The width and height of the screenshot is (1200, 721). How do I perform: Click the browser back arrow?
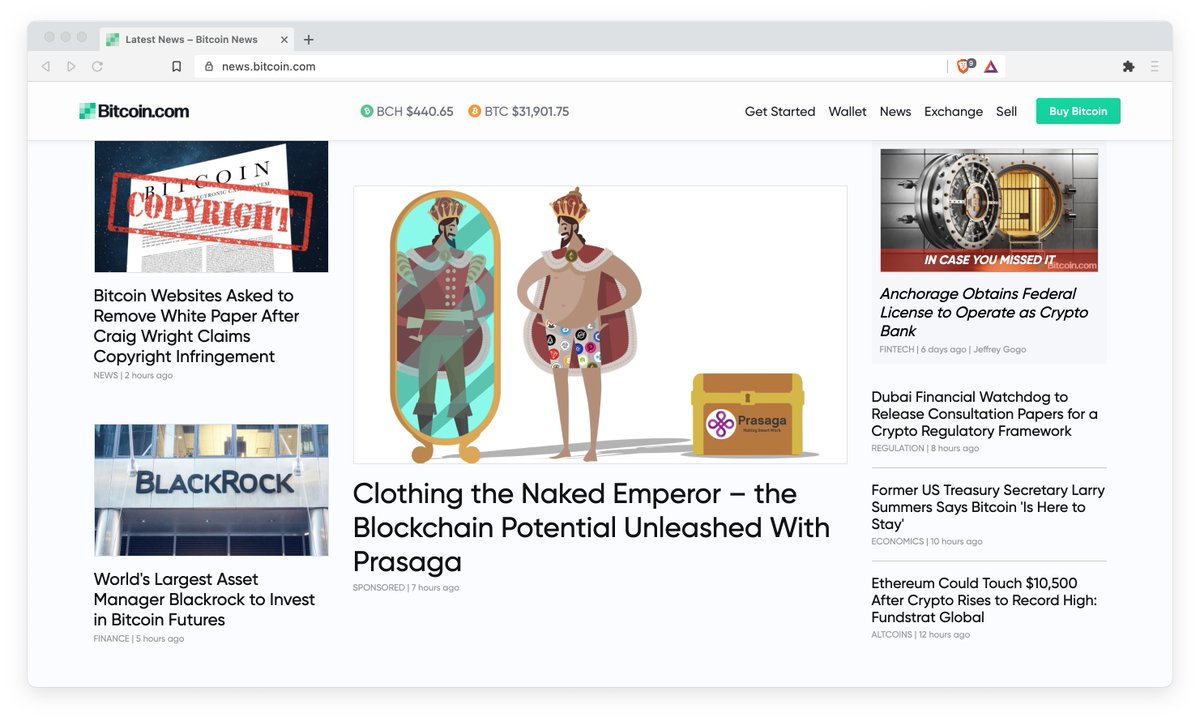coord(45,66)
